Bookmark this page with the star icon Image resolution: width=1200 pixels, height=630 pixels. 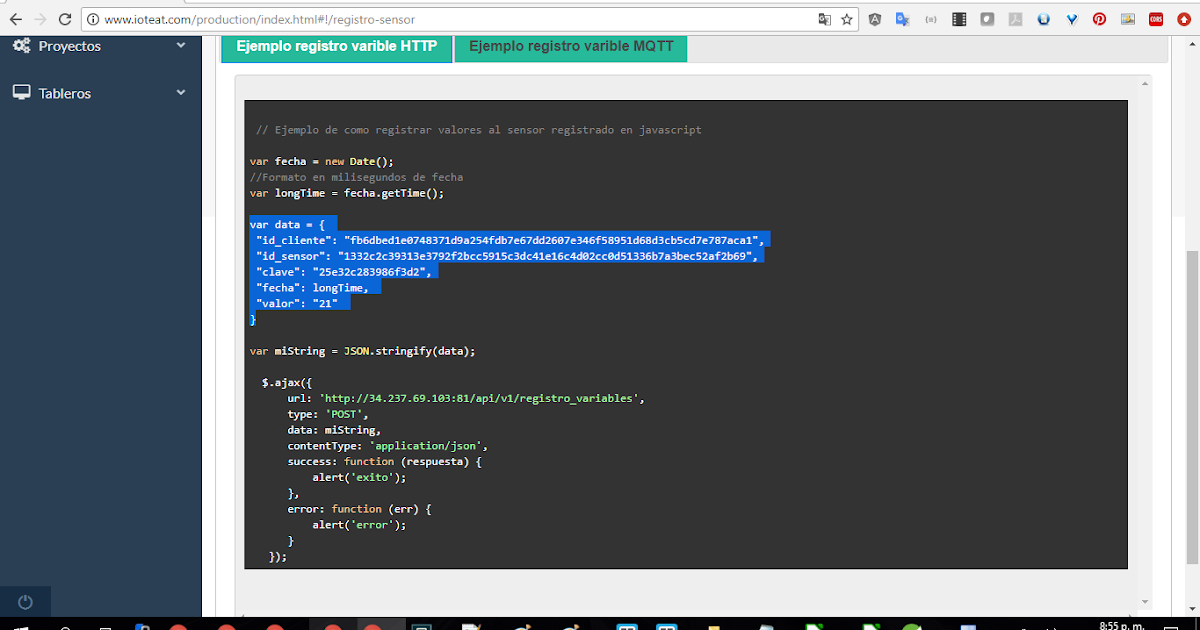tap(847, 18)
